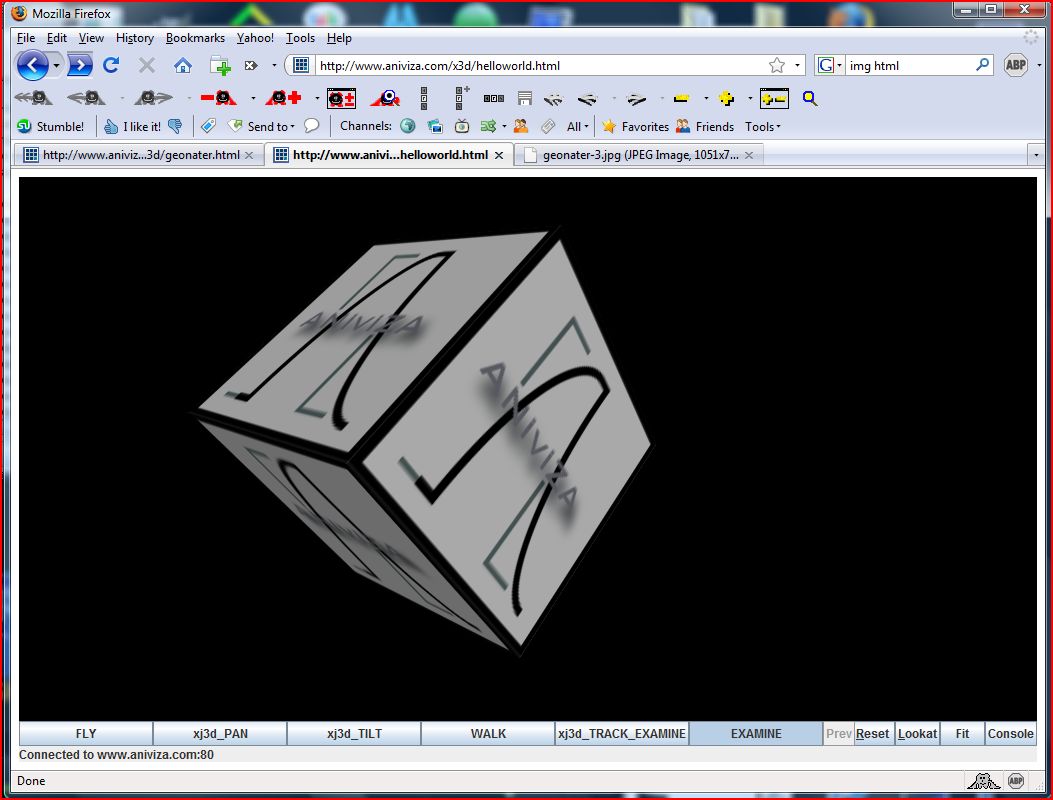1053x800 pixels.
Task: Open the Help menu
Action: 339,38
